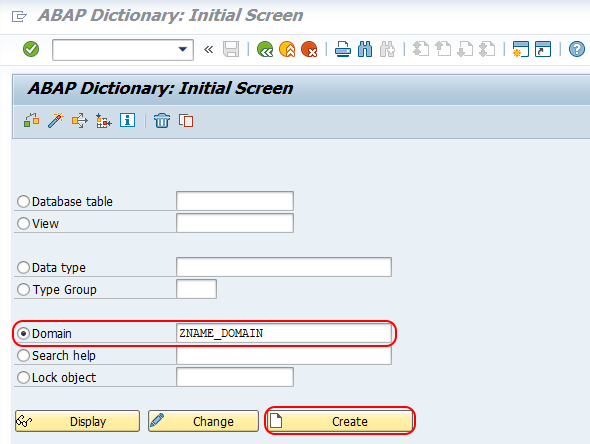Select the Type Group radio button

[23, 289]
